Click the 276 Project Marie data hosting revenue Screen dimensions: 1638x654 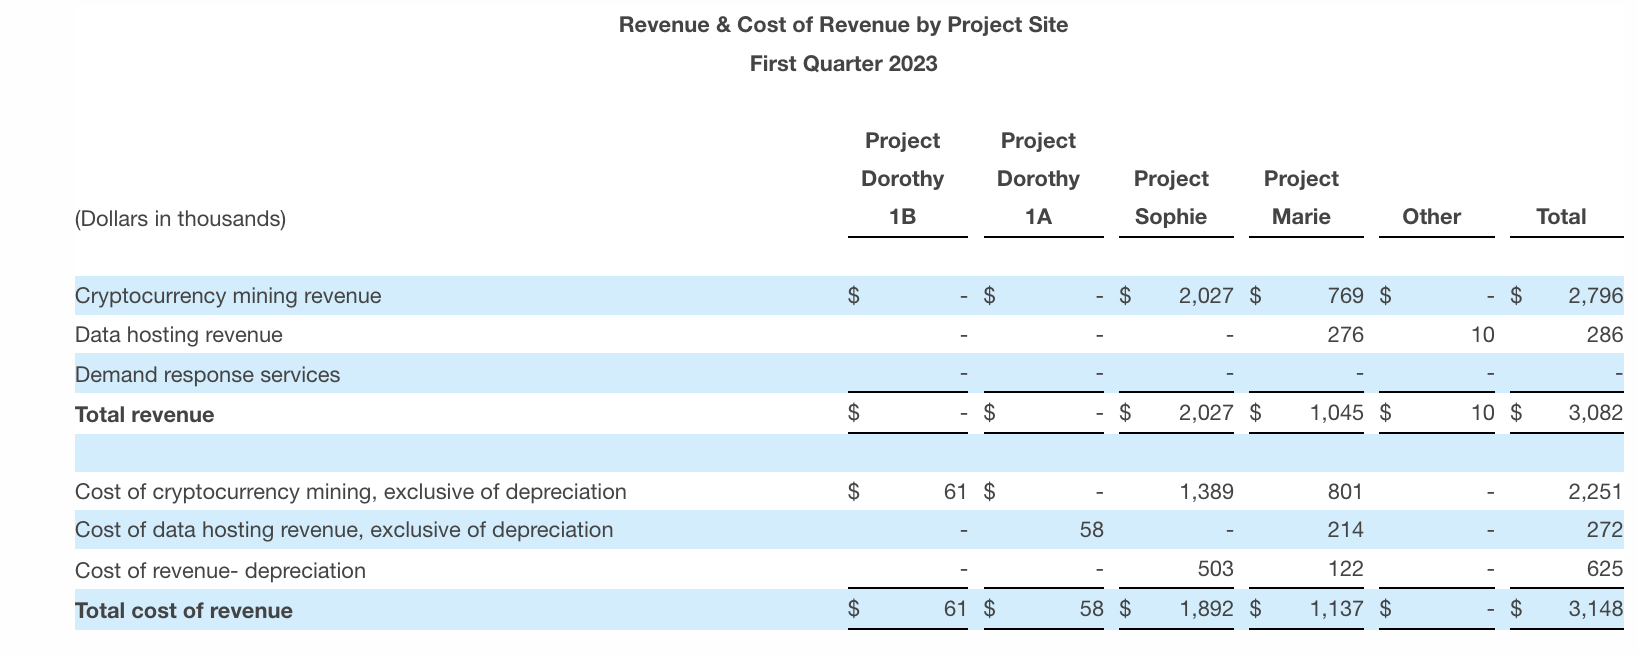coord(1345,335)
